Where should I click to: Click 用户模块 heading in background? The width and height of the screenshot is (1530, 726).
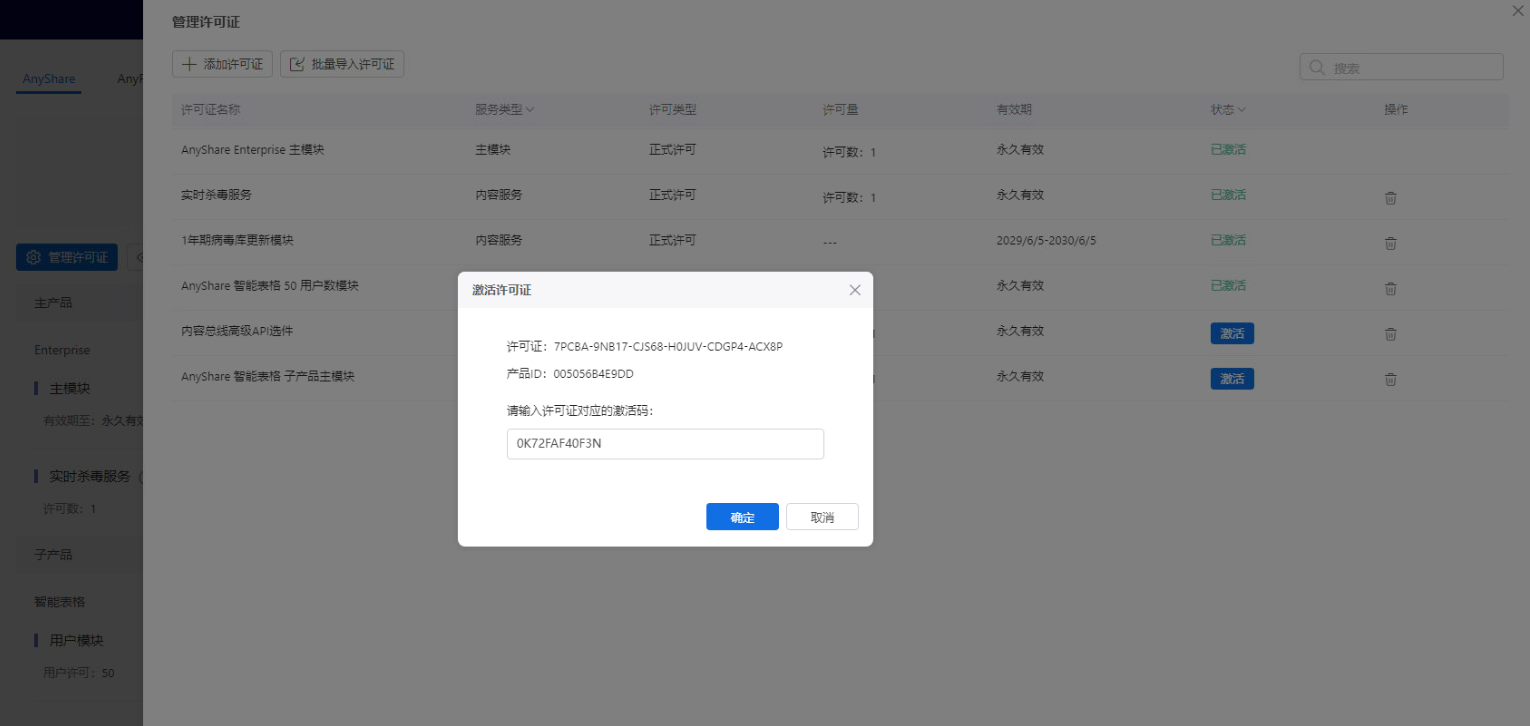coord(77,640)
